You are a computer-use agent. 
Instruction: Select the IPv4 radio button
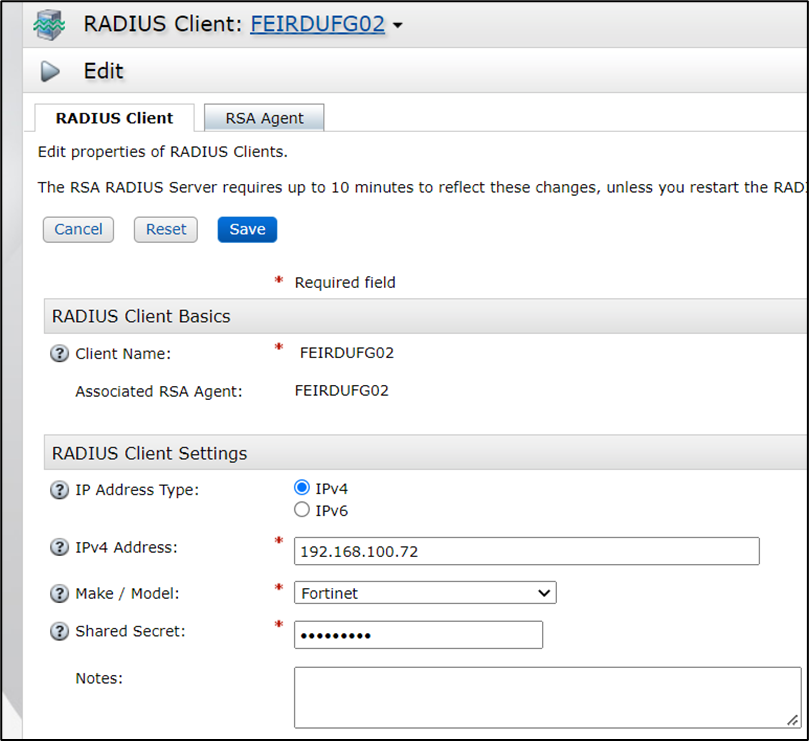click(302, 488)
